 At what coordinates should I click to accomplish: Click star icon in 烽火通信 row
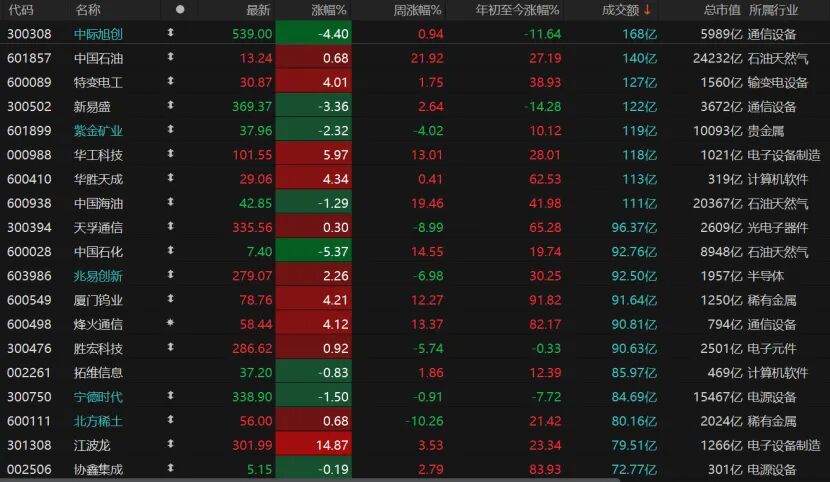click(170, 323)
